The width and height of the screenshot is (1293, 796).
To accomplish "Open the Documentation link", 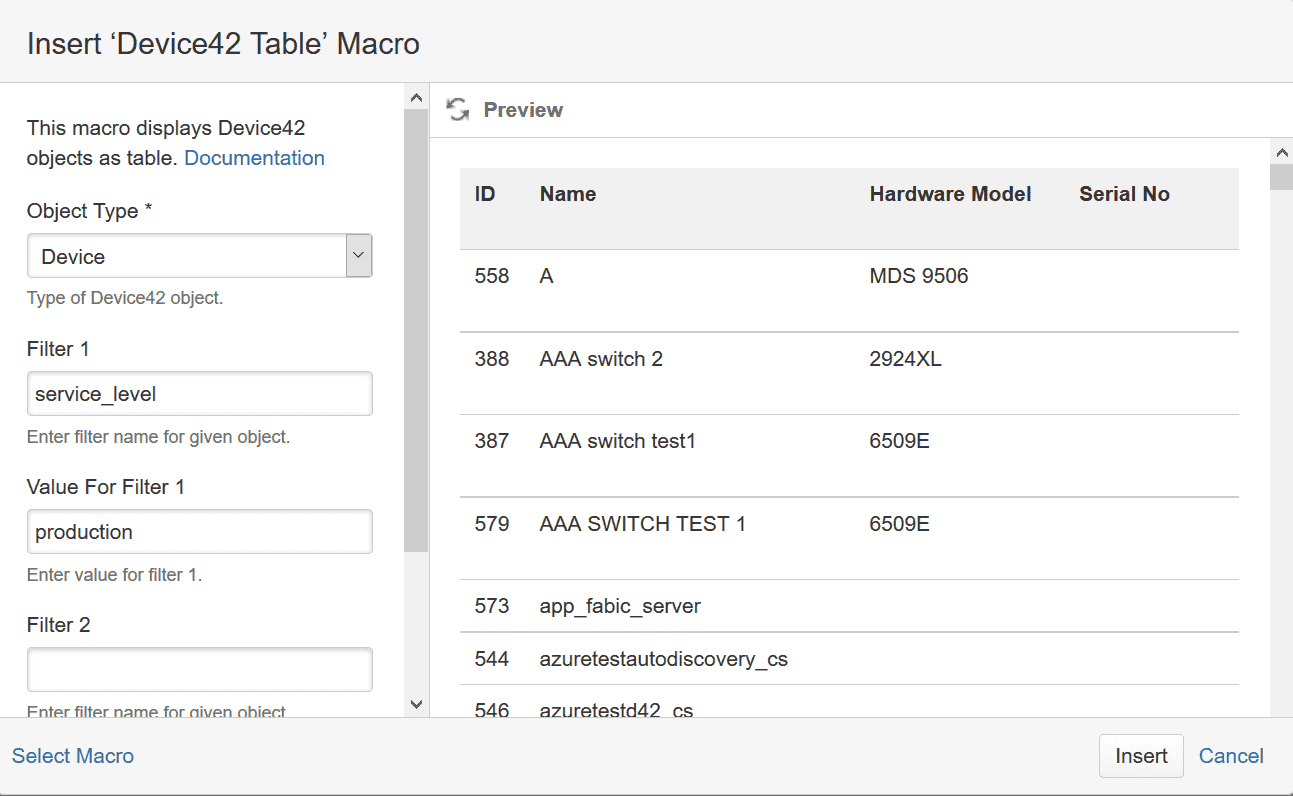I will [x=254, y=158].
